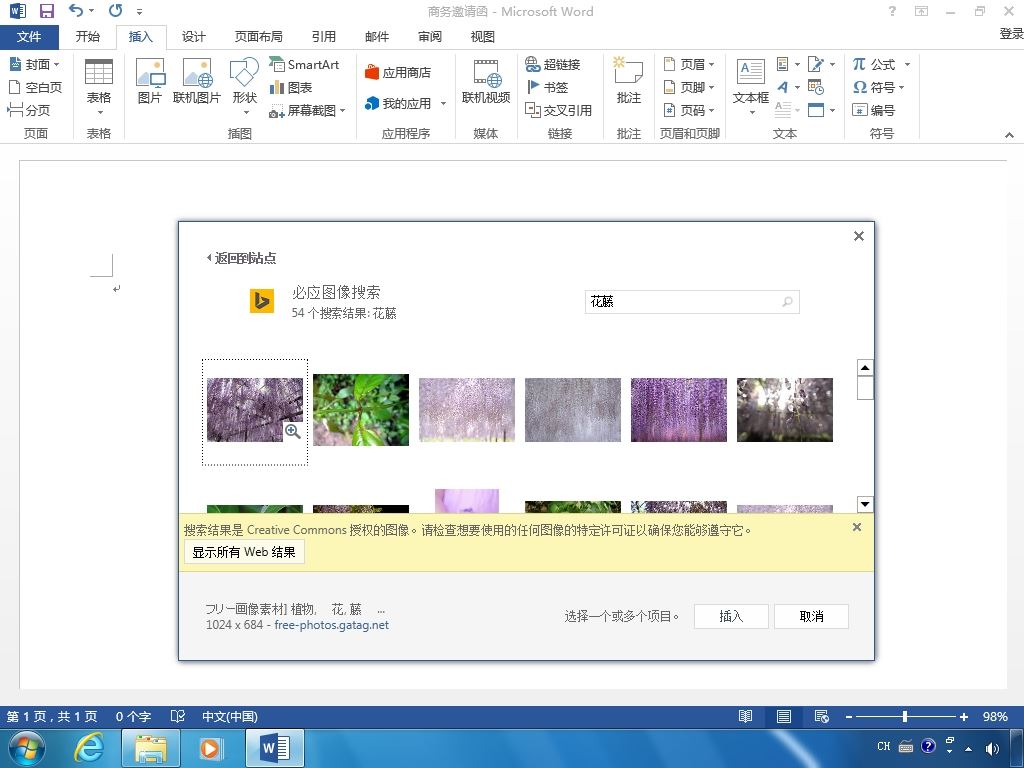Switch to the 设计 tab

point(193,37)
